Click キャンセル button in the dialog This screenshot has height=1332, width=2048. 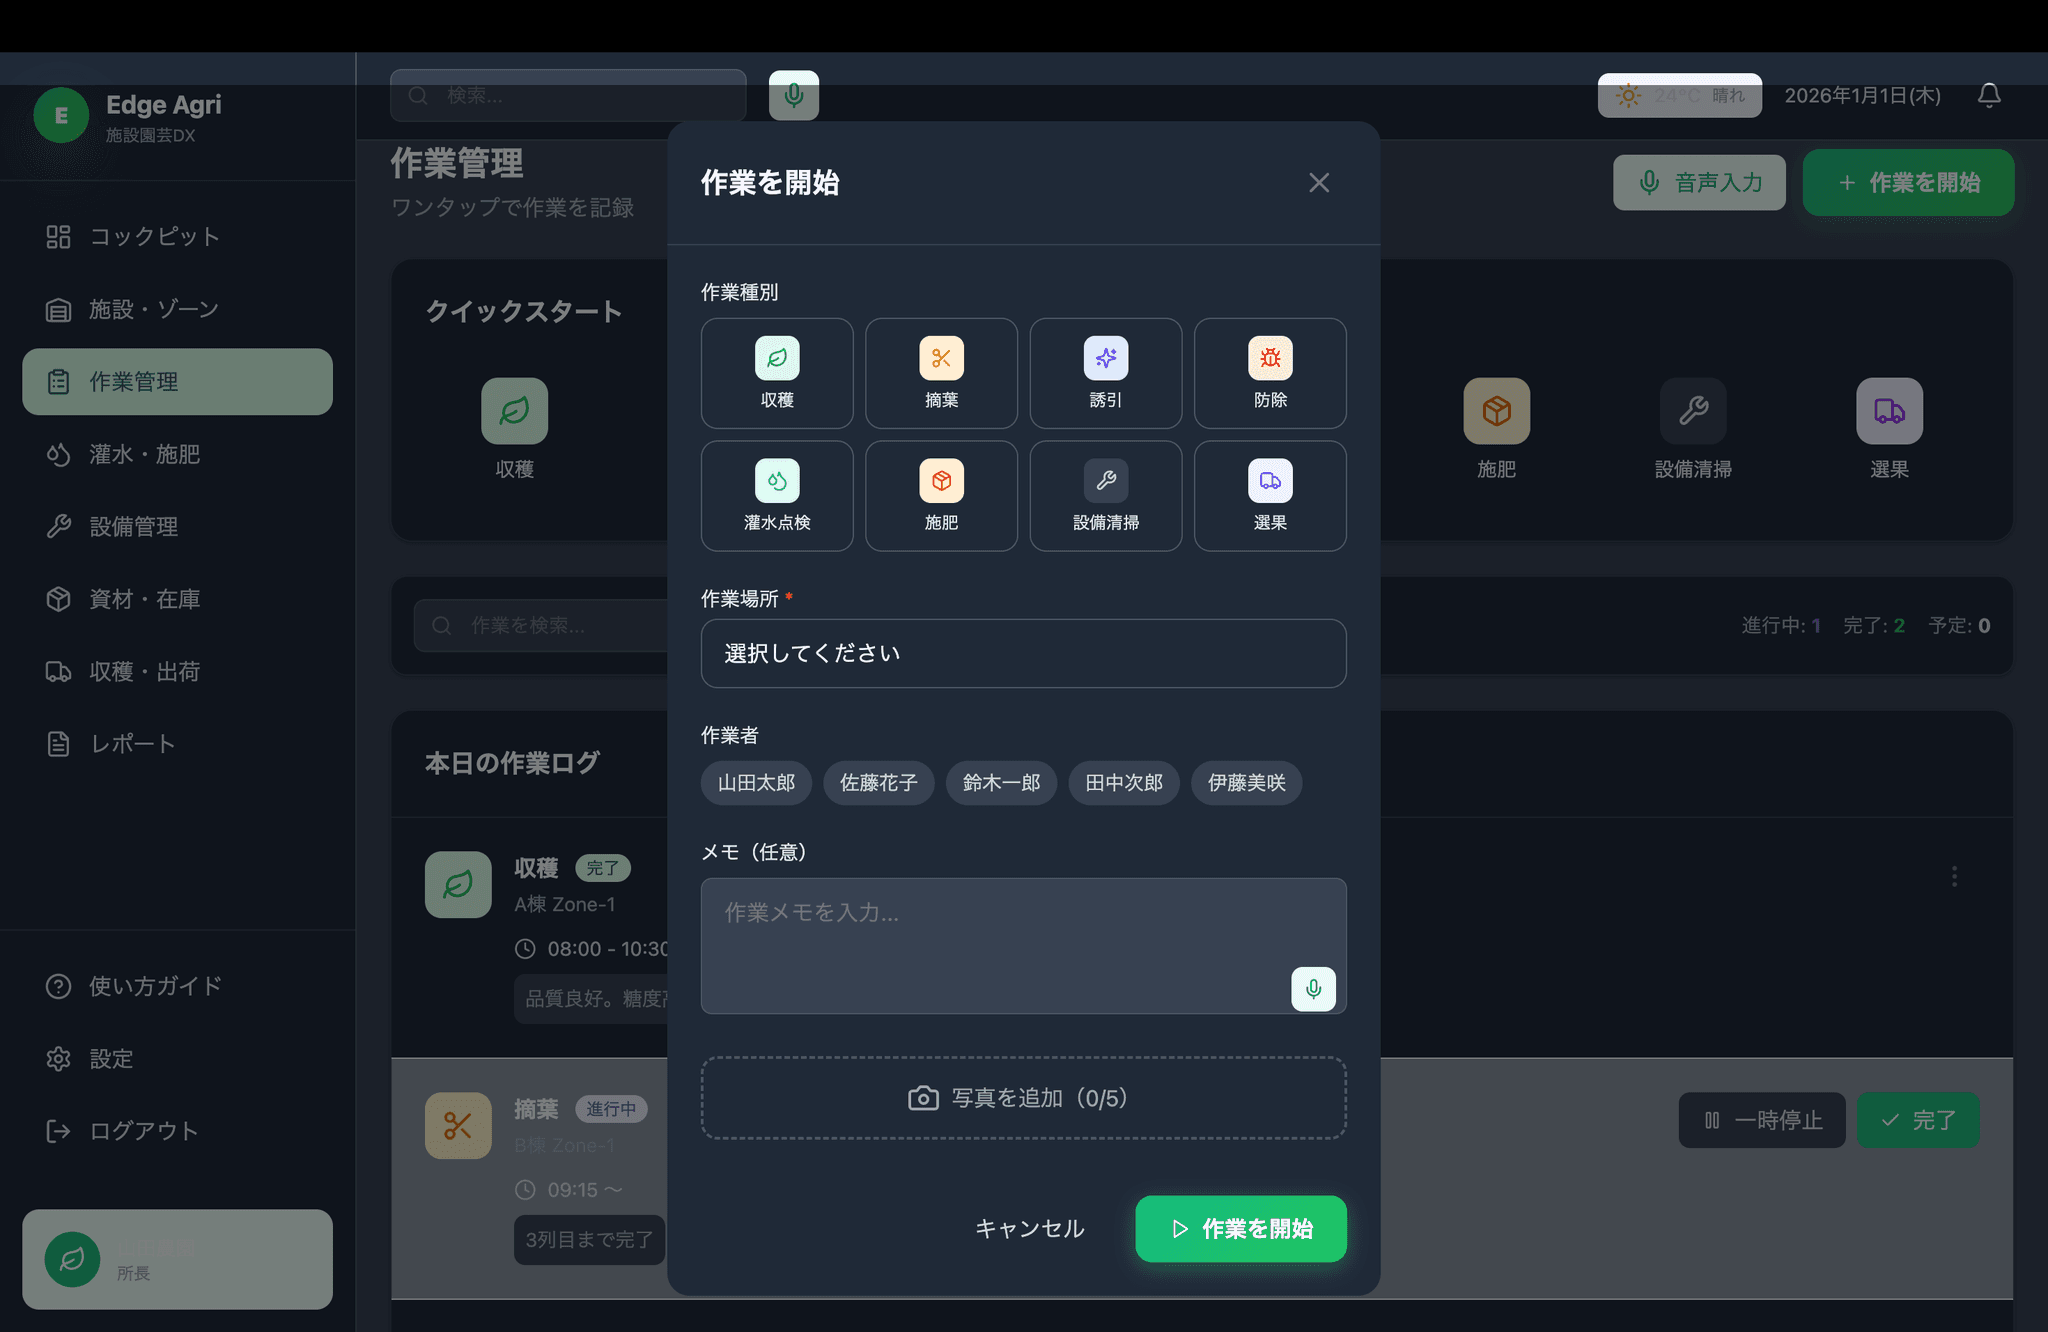point(1029,1229)
